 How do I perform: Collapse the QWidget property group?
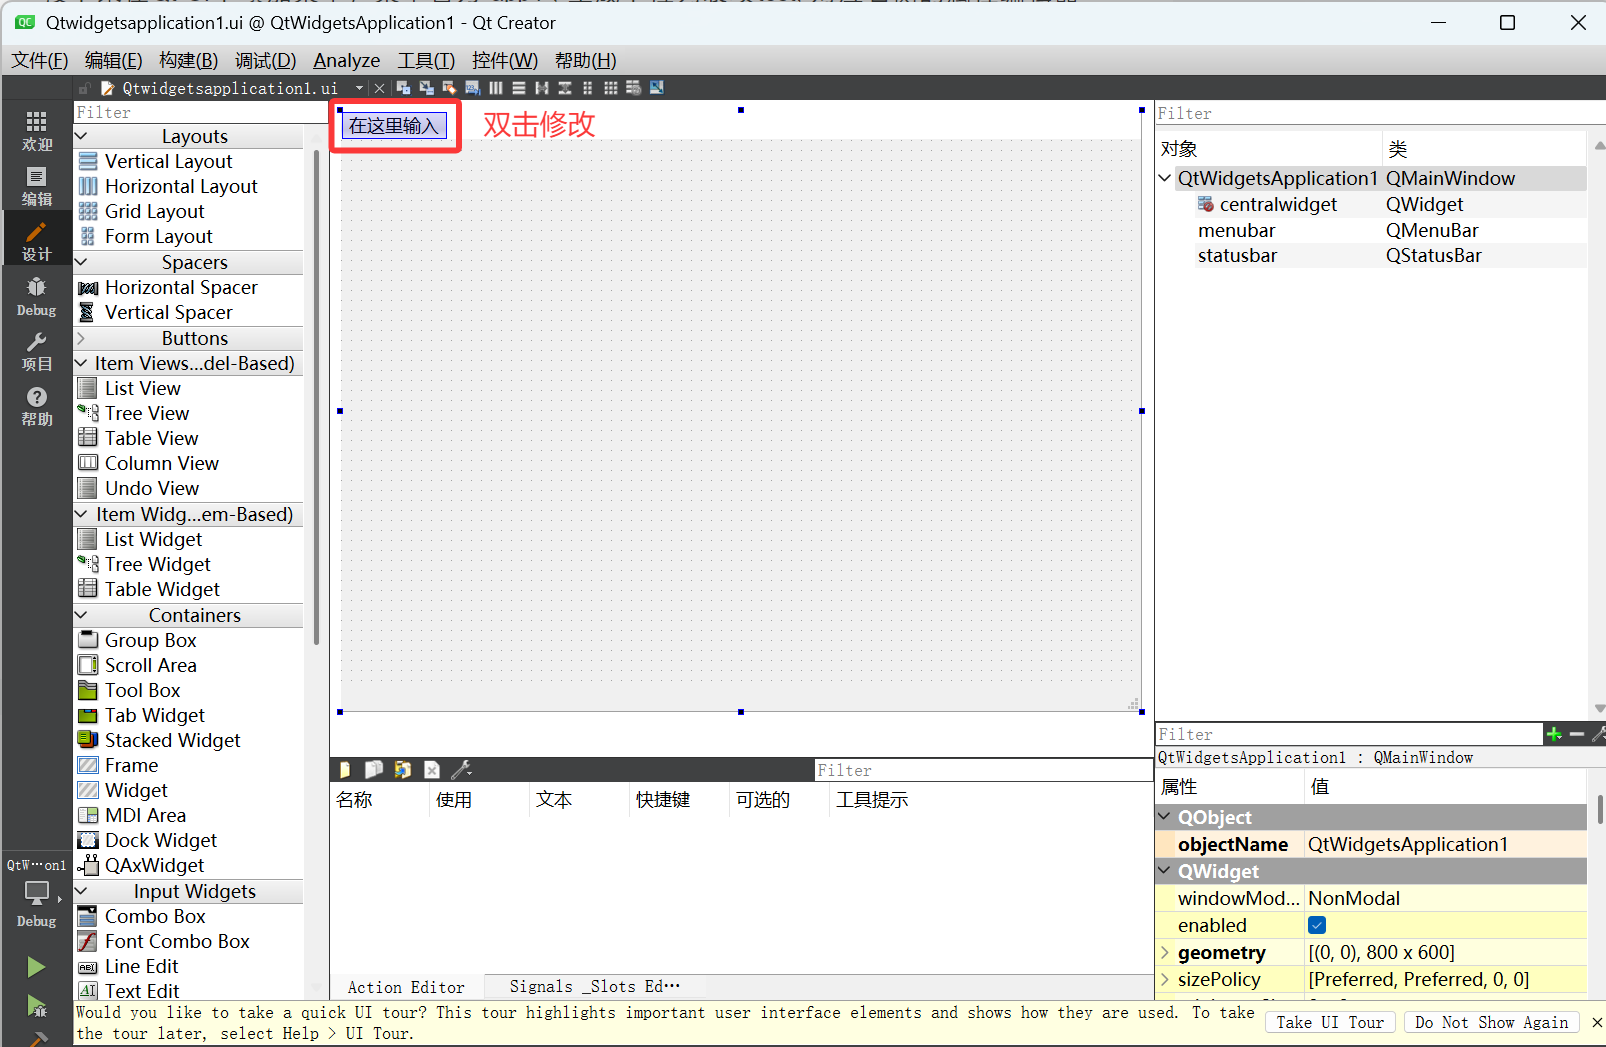[1165, 871]
